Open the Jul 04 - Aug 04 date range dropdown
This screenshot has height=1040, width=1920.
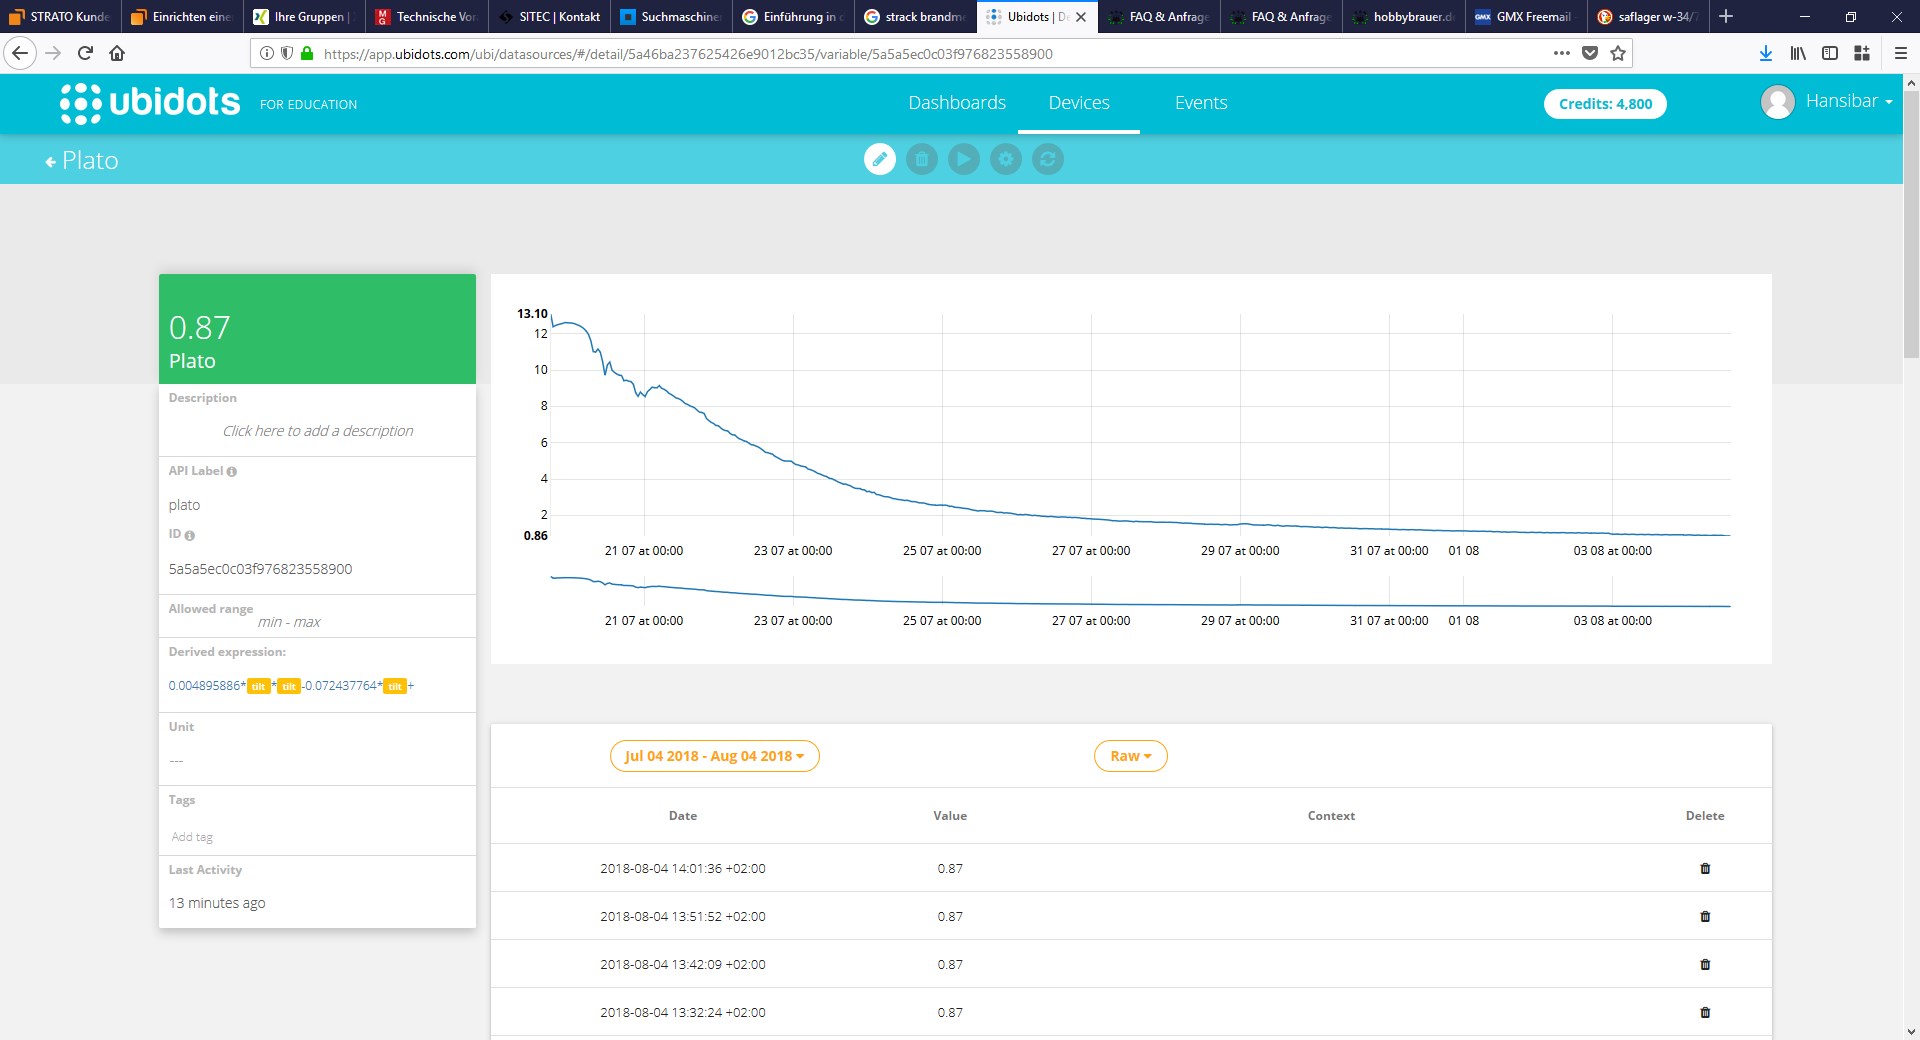[714, 756]
